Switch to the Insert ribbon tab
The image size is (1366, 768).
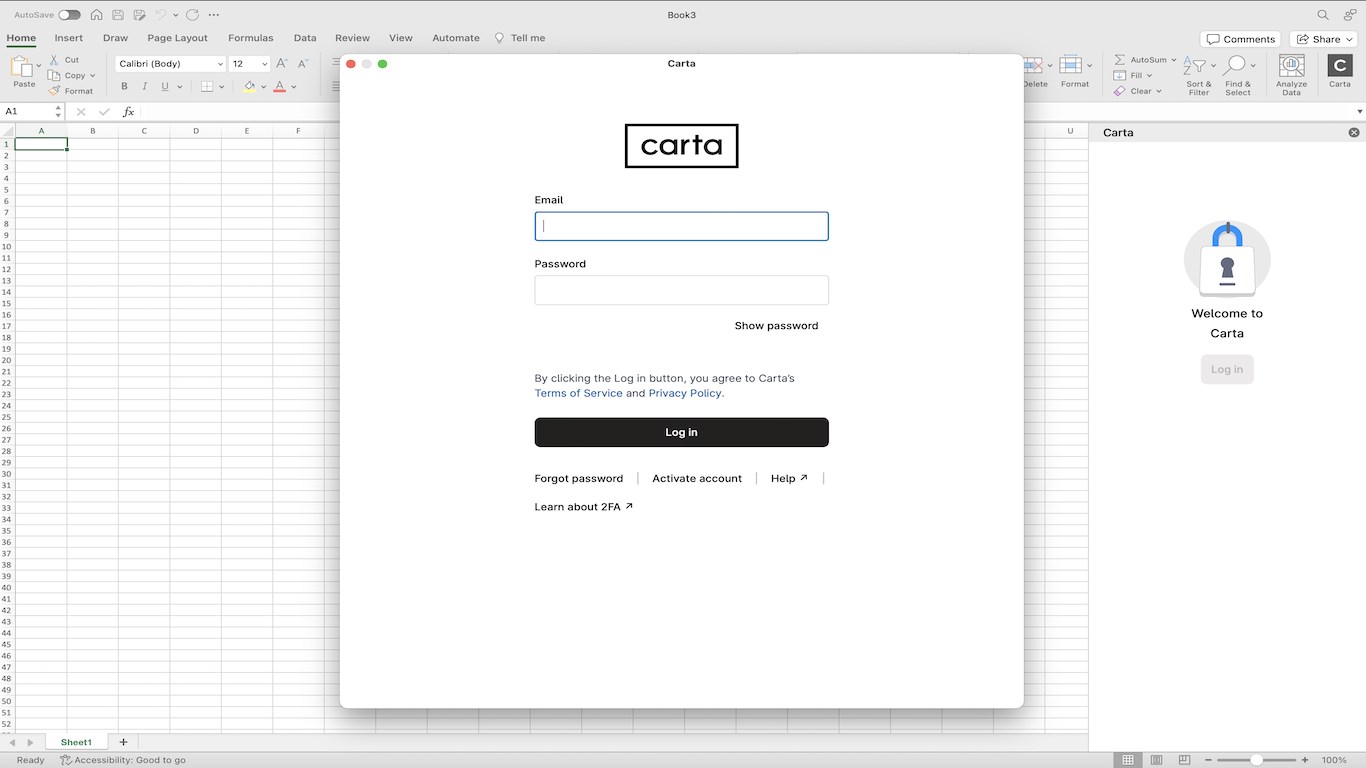[x=69, y=38]
